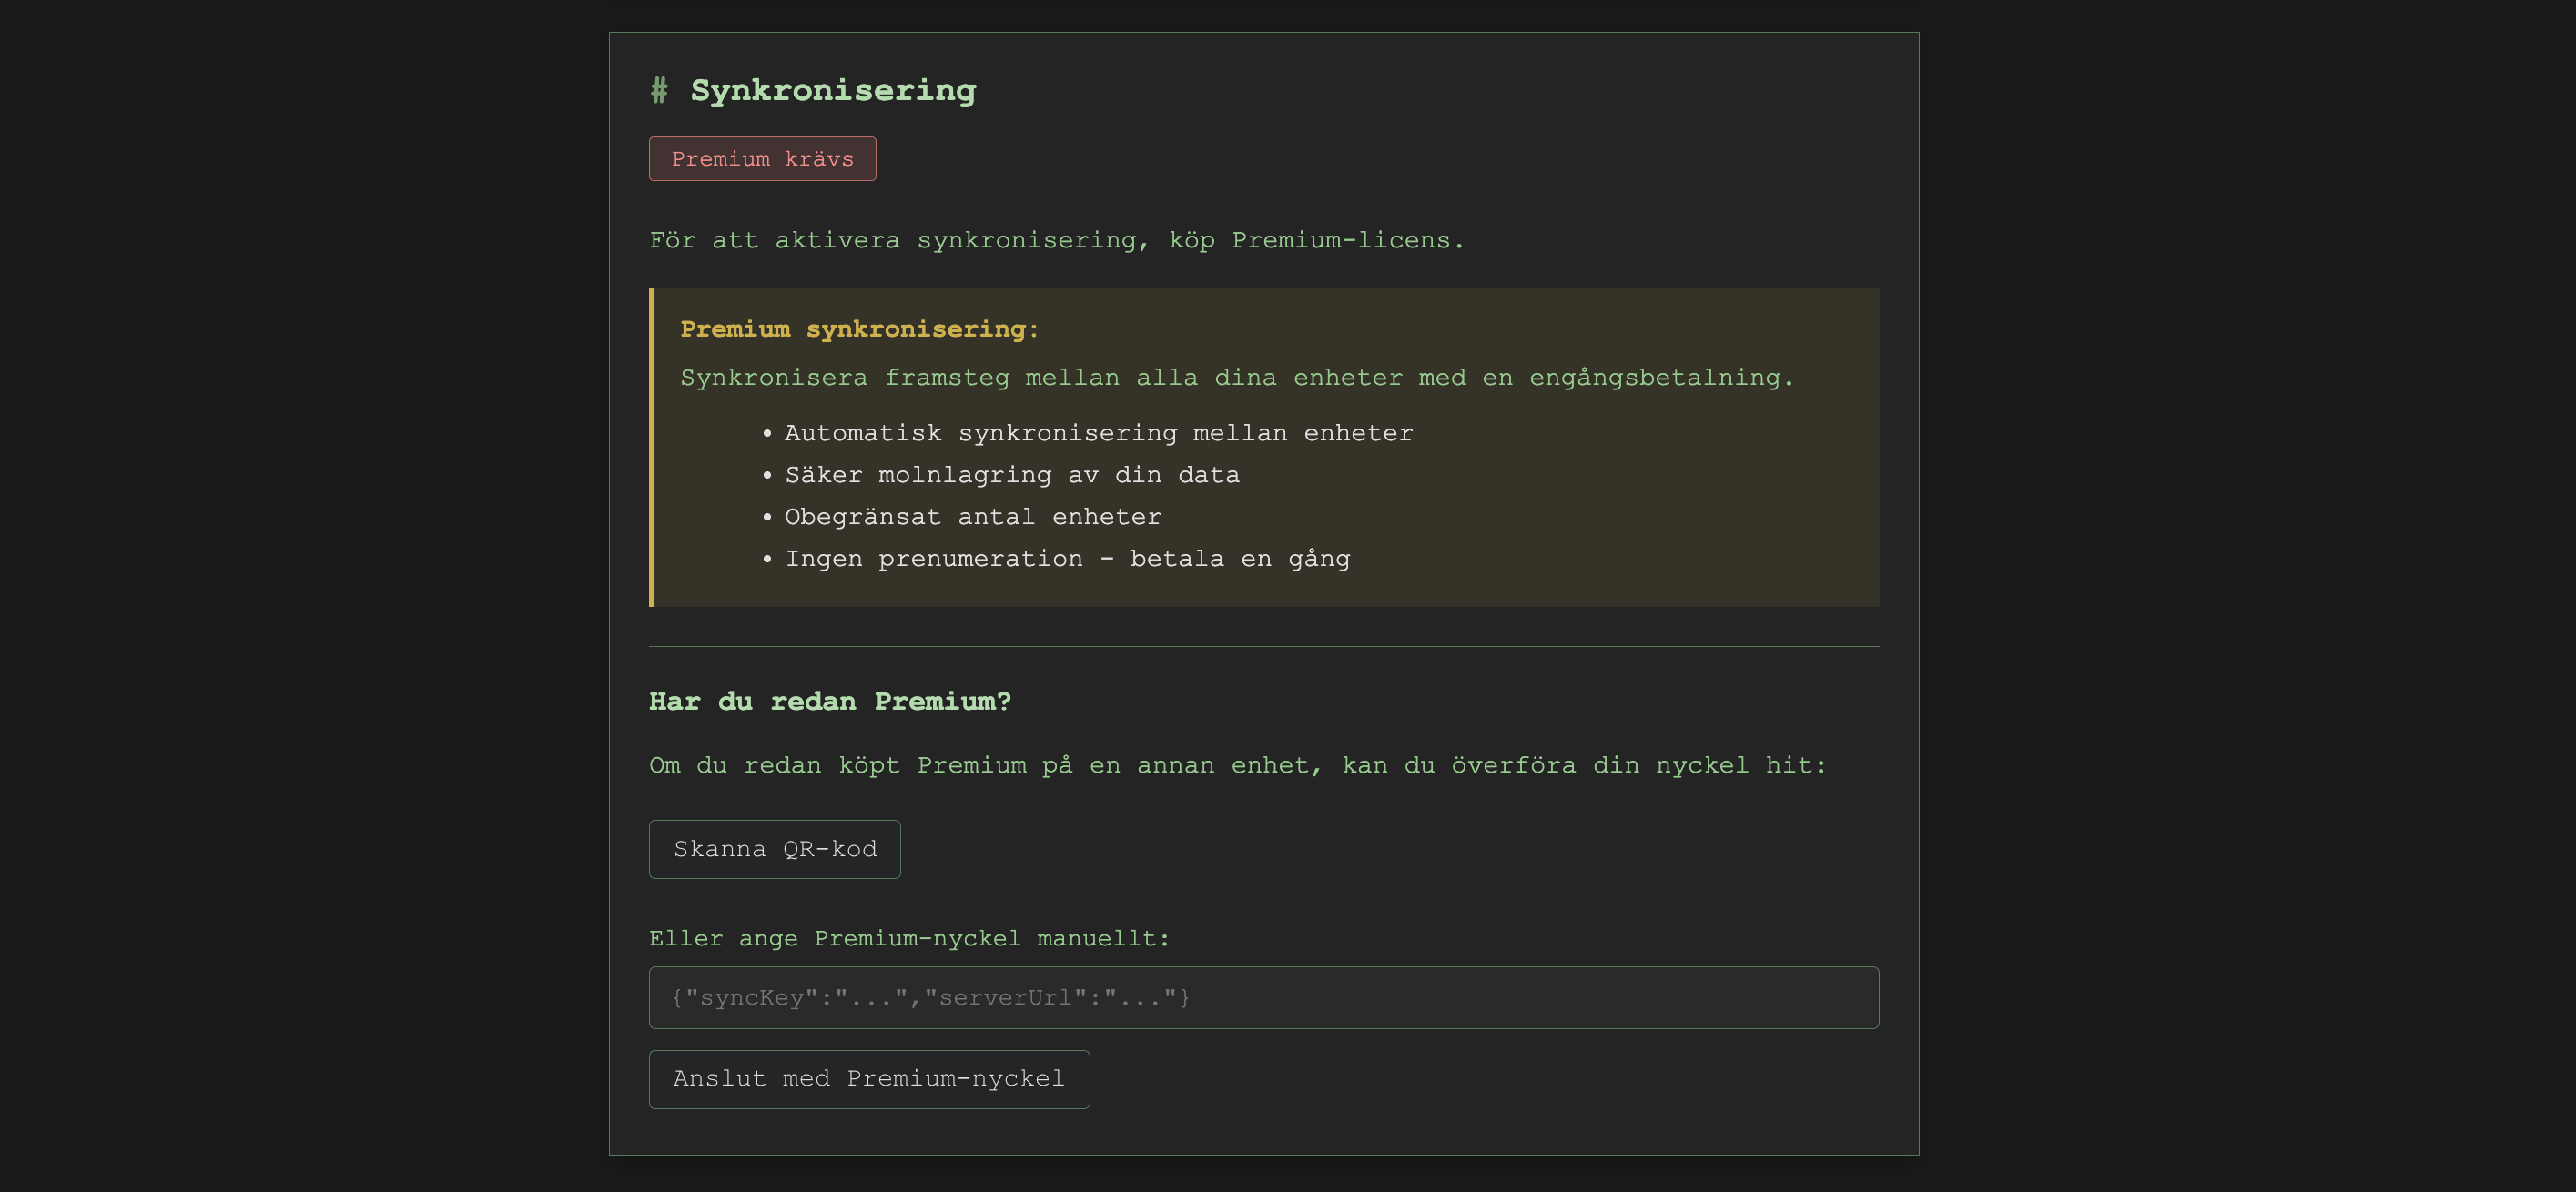The width and height of the screenshot is (2576, 1192).
Task: Click the Synkronisera framsteg mellan alla enheter sentence
Action: coord(1236,378)
